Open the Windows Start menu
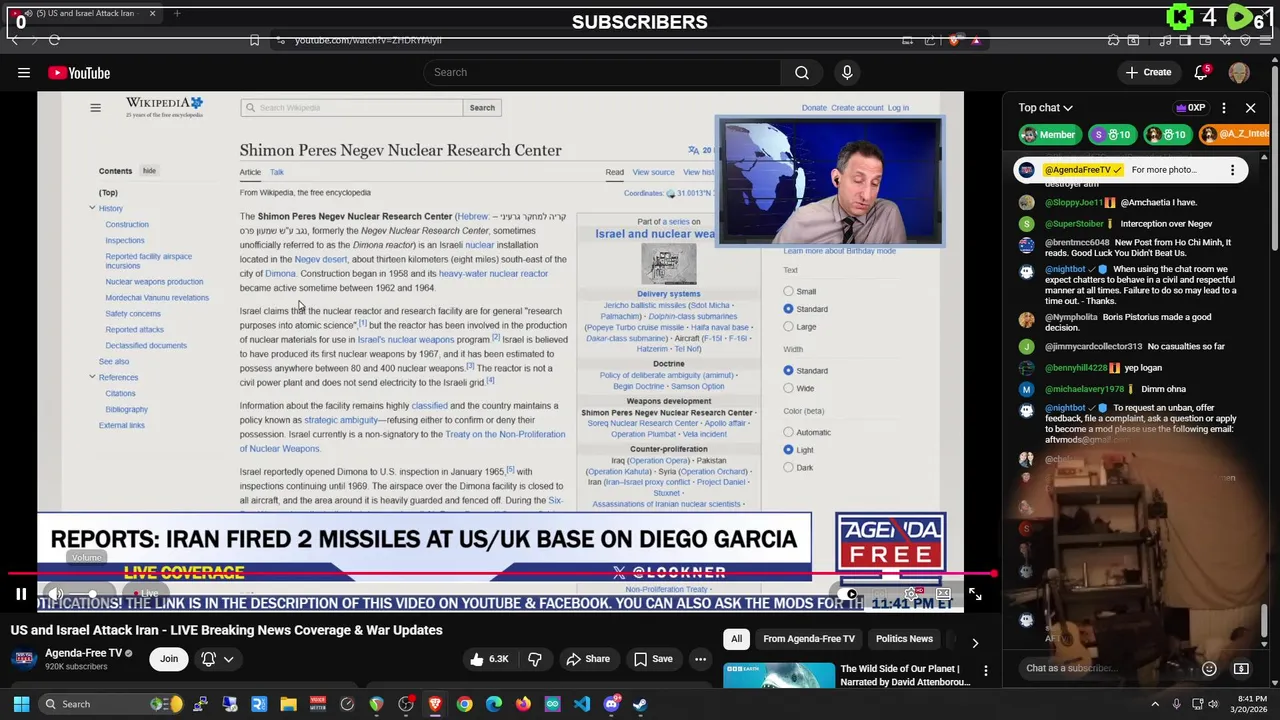The image size is (1280, 720). click(21, 704)
